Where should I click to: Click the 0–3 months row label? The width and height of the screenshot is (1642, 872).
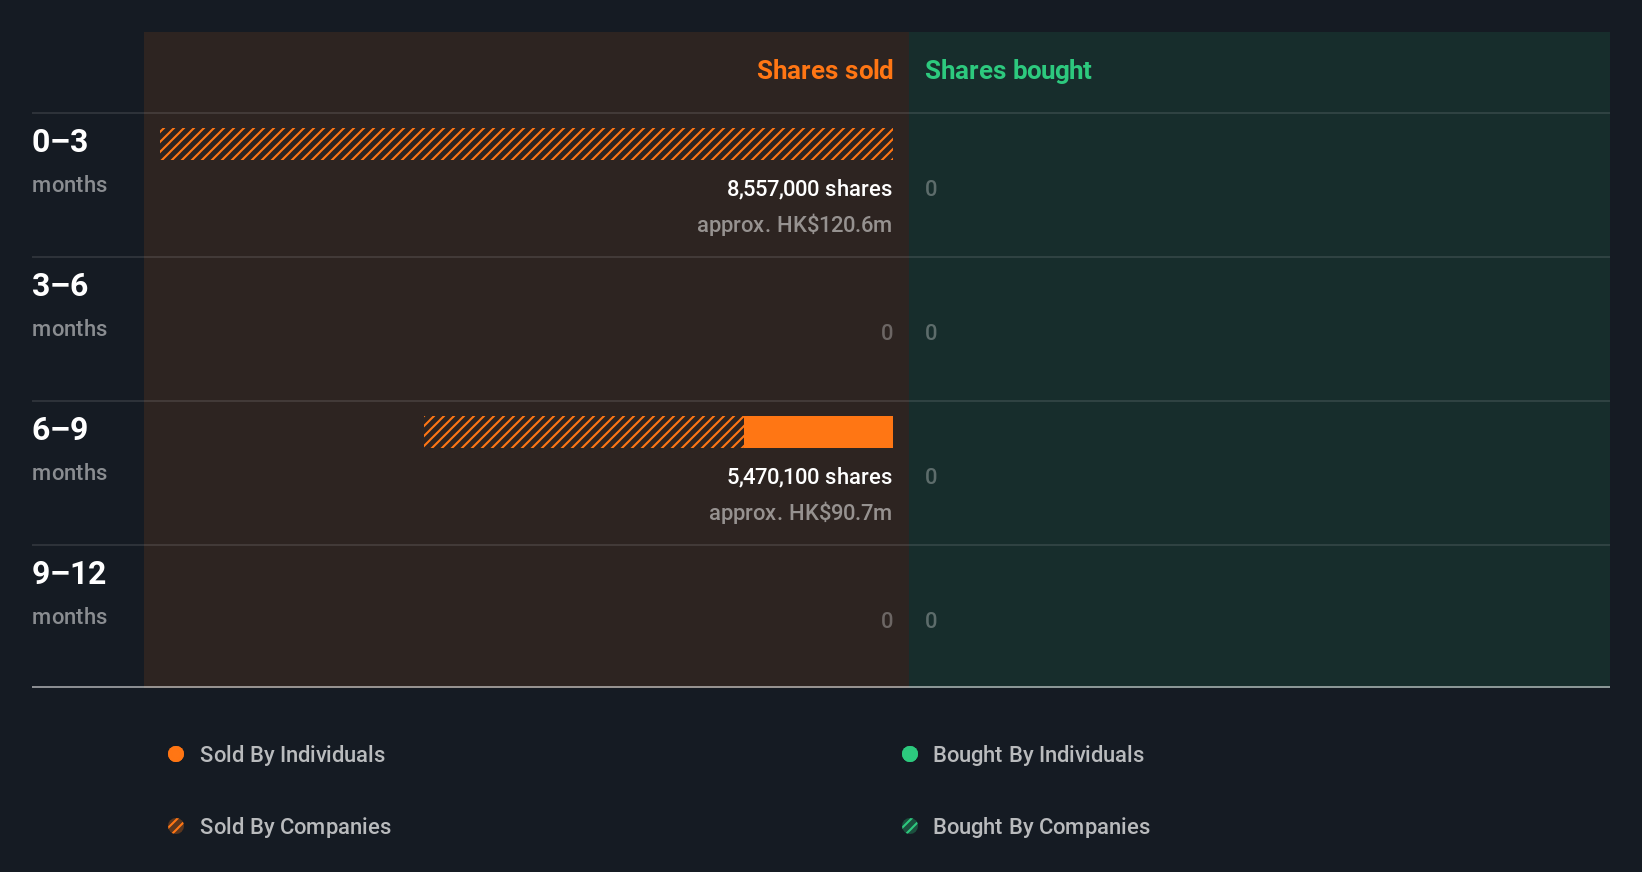click(69, 160)
